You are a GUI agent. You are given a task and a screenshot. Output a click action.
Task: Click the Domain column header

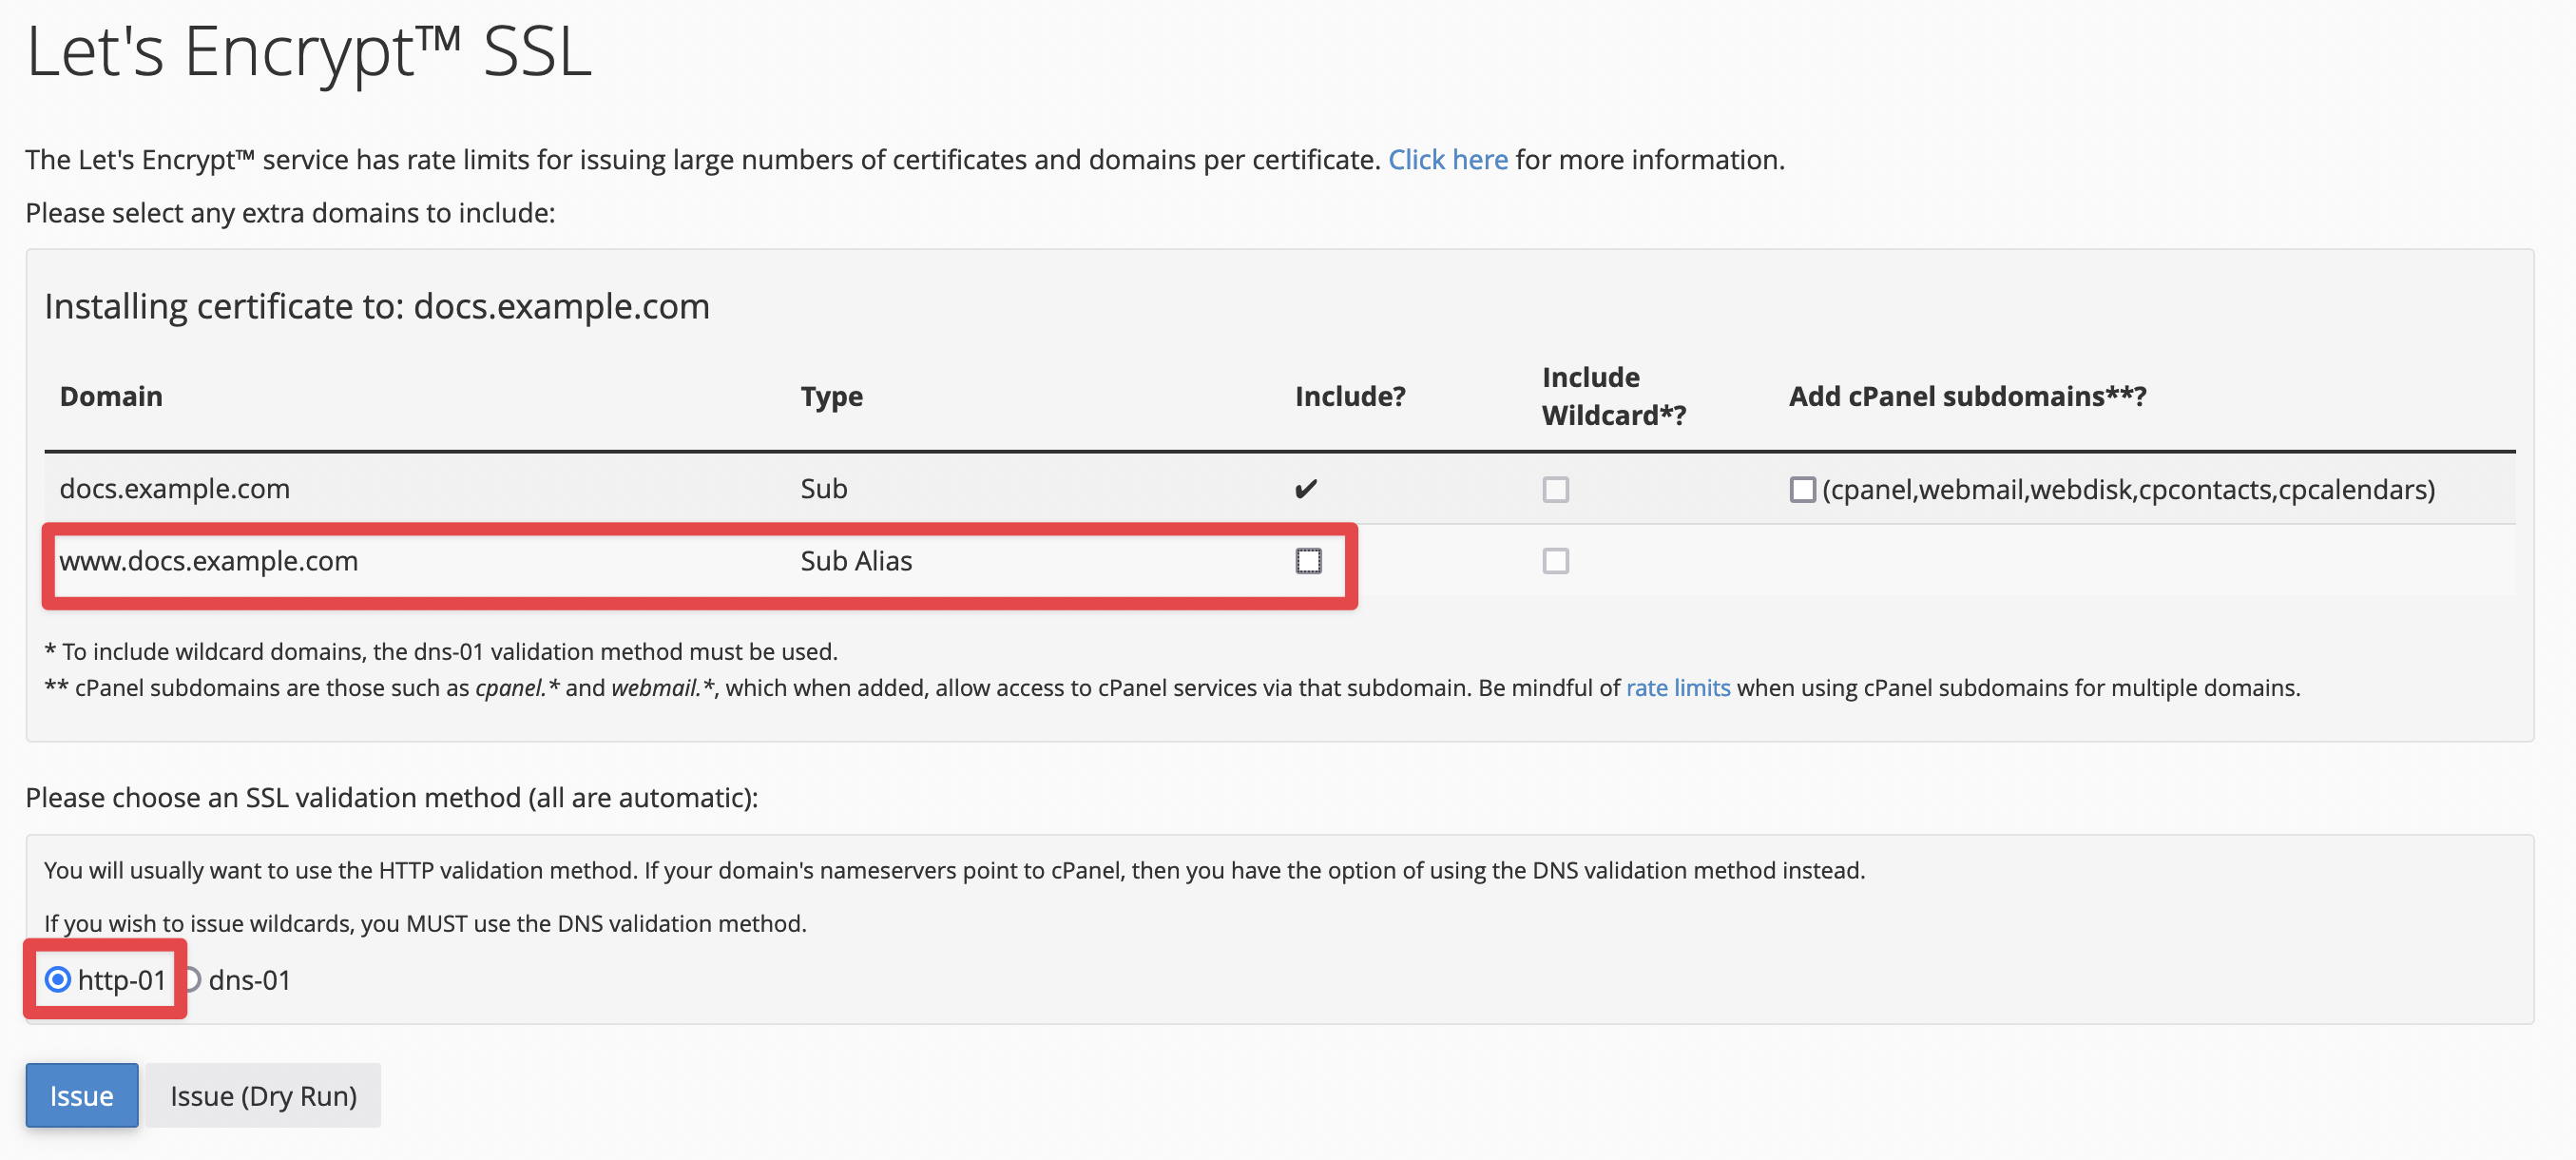point(111,396)
